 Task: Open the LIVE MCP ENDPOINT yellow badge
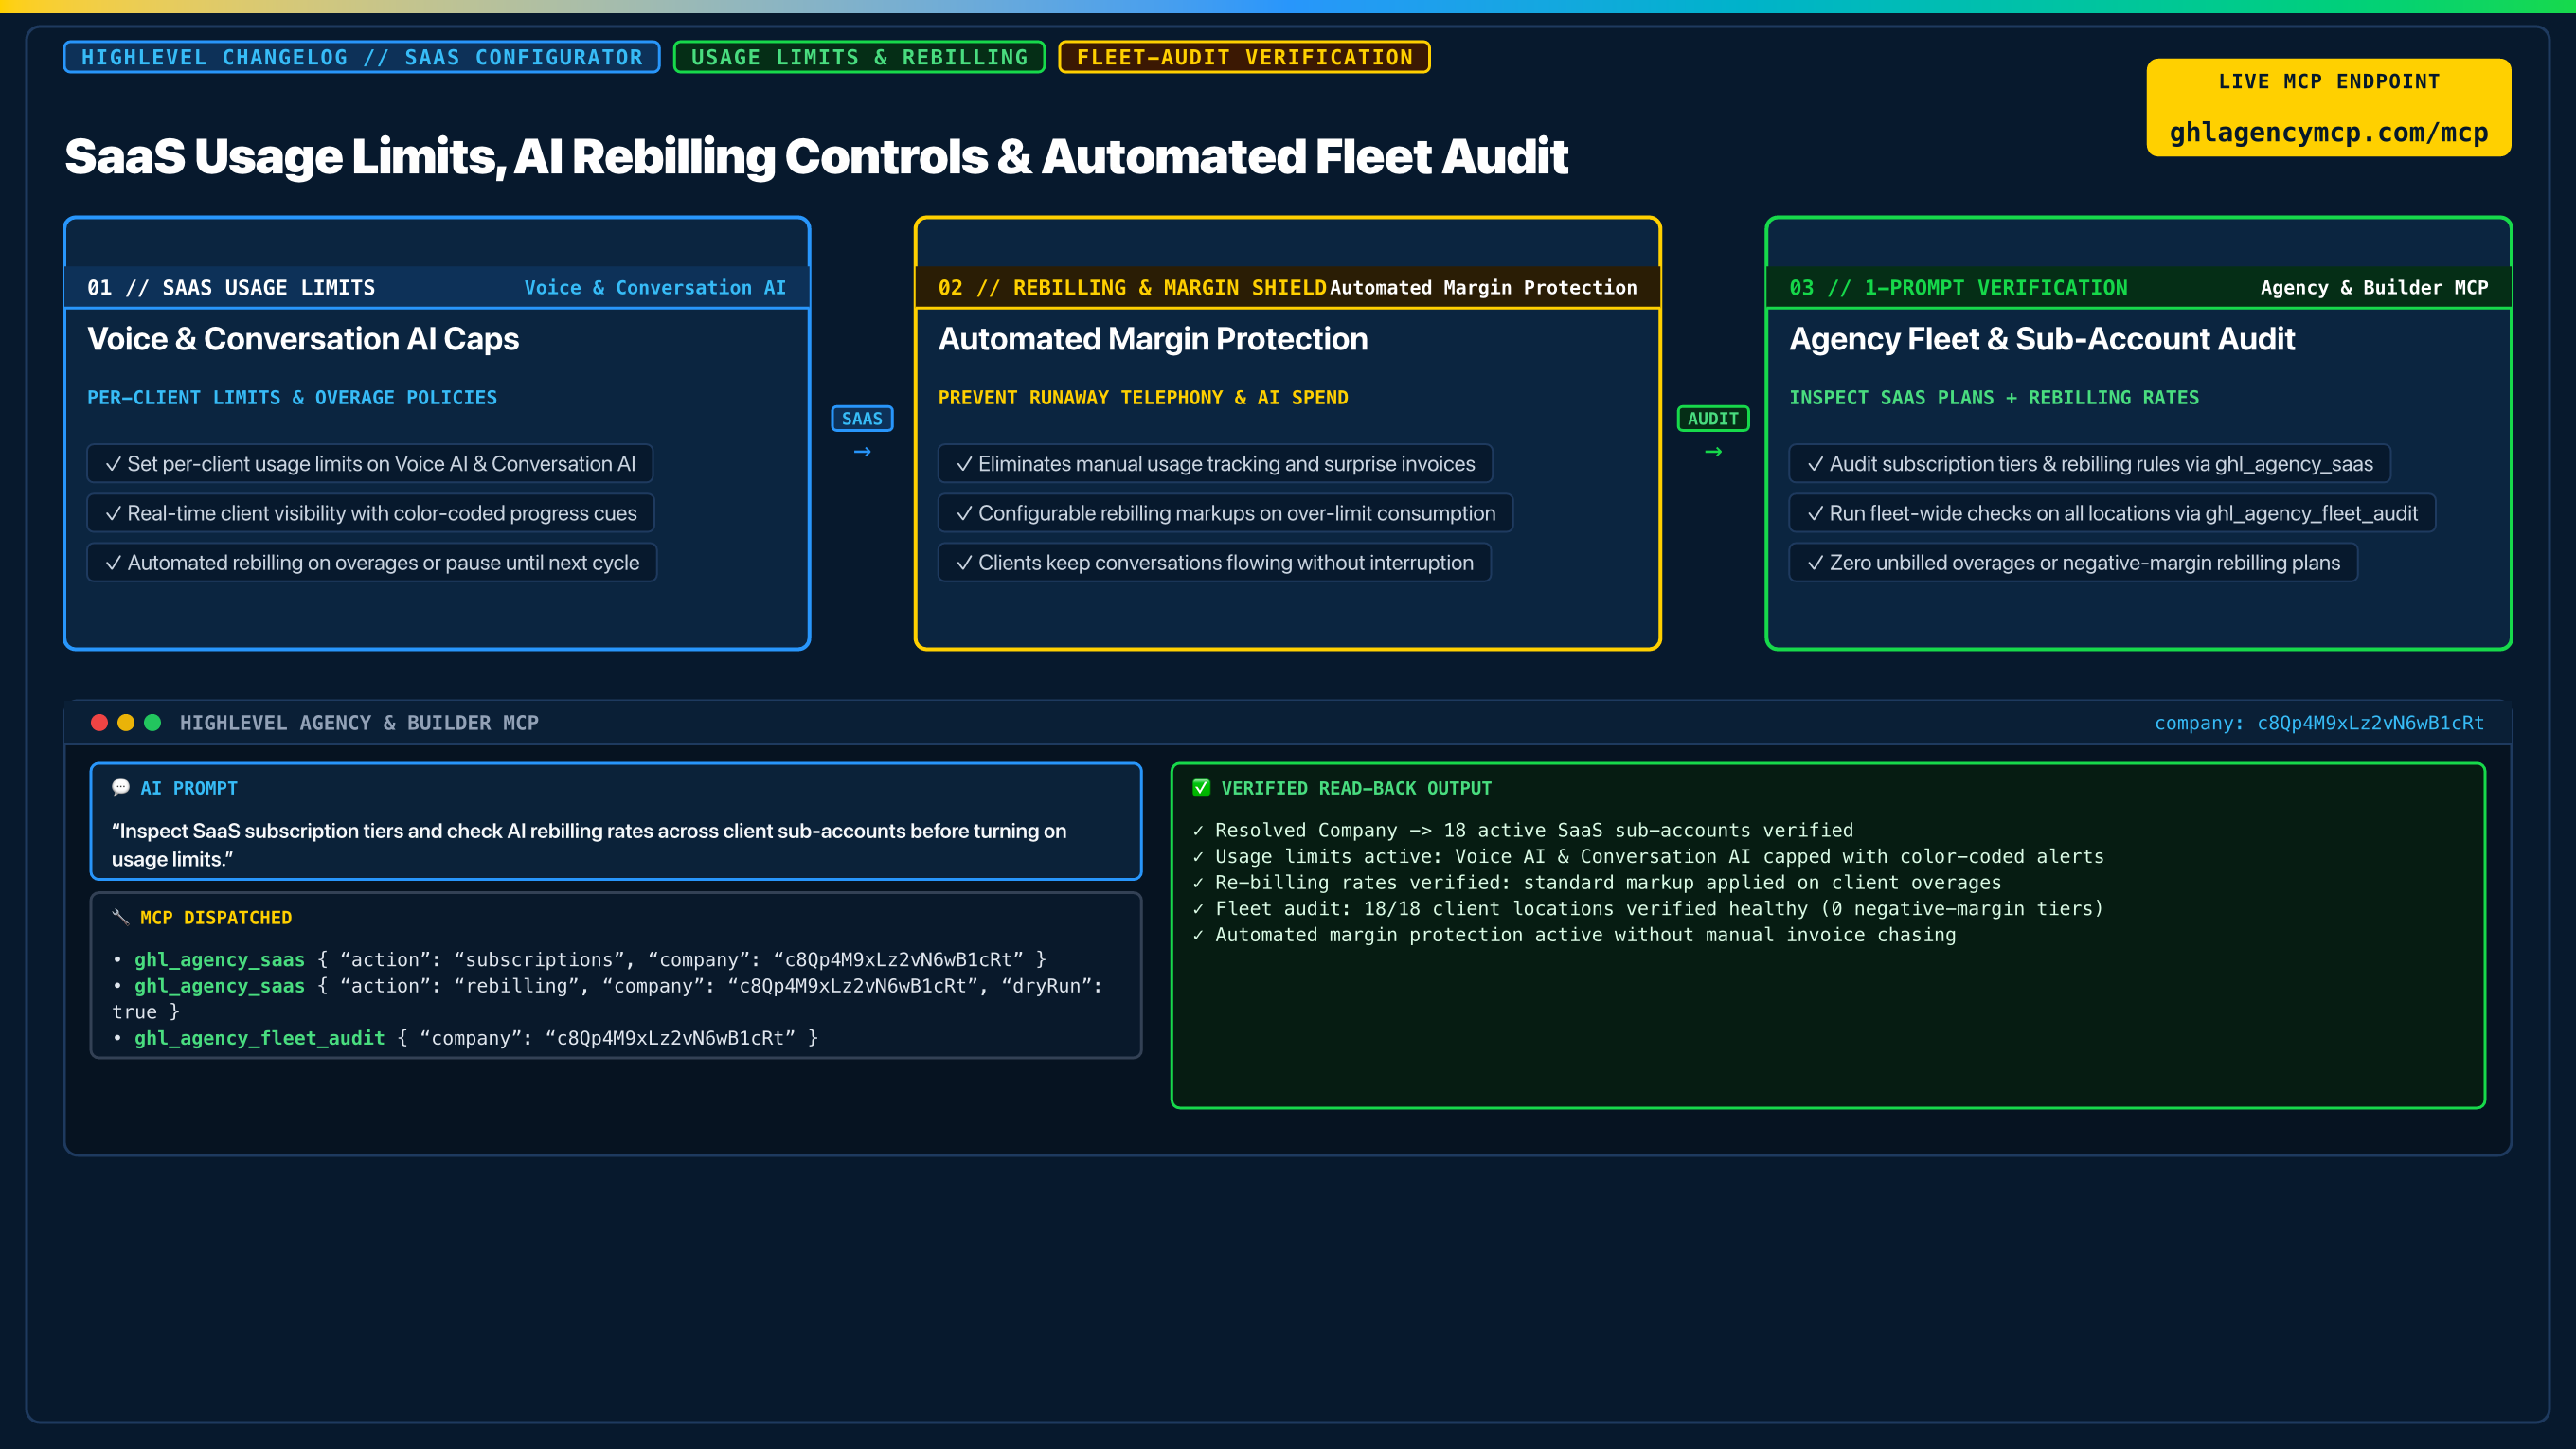2328,107
